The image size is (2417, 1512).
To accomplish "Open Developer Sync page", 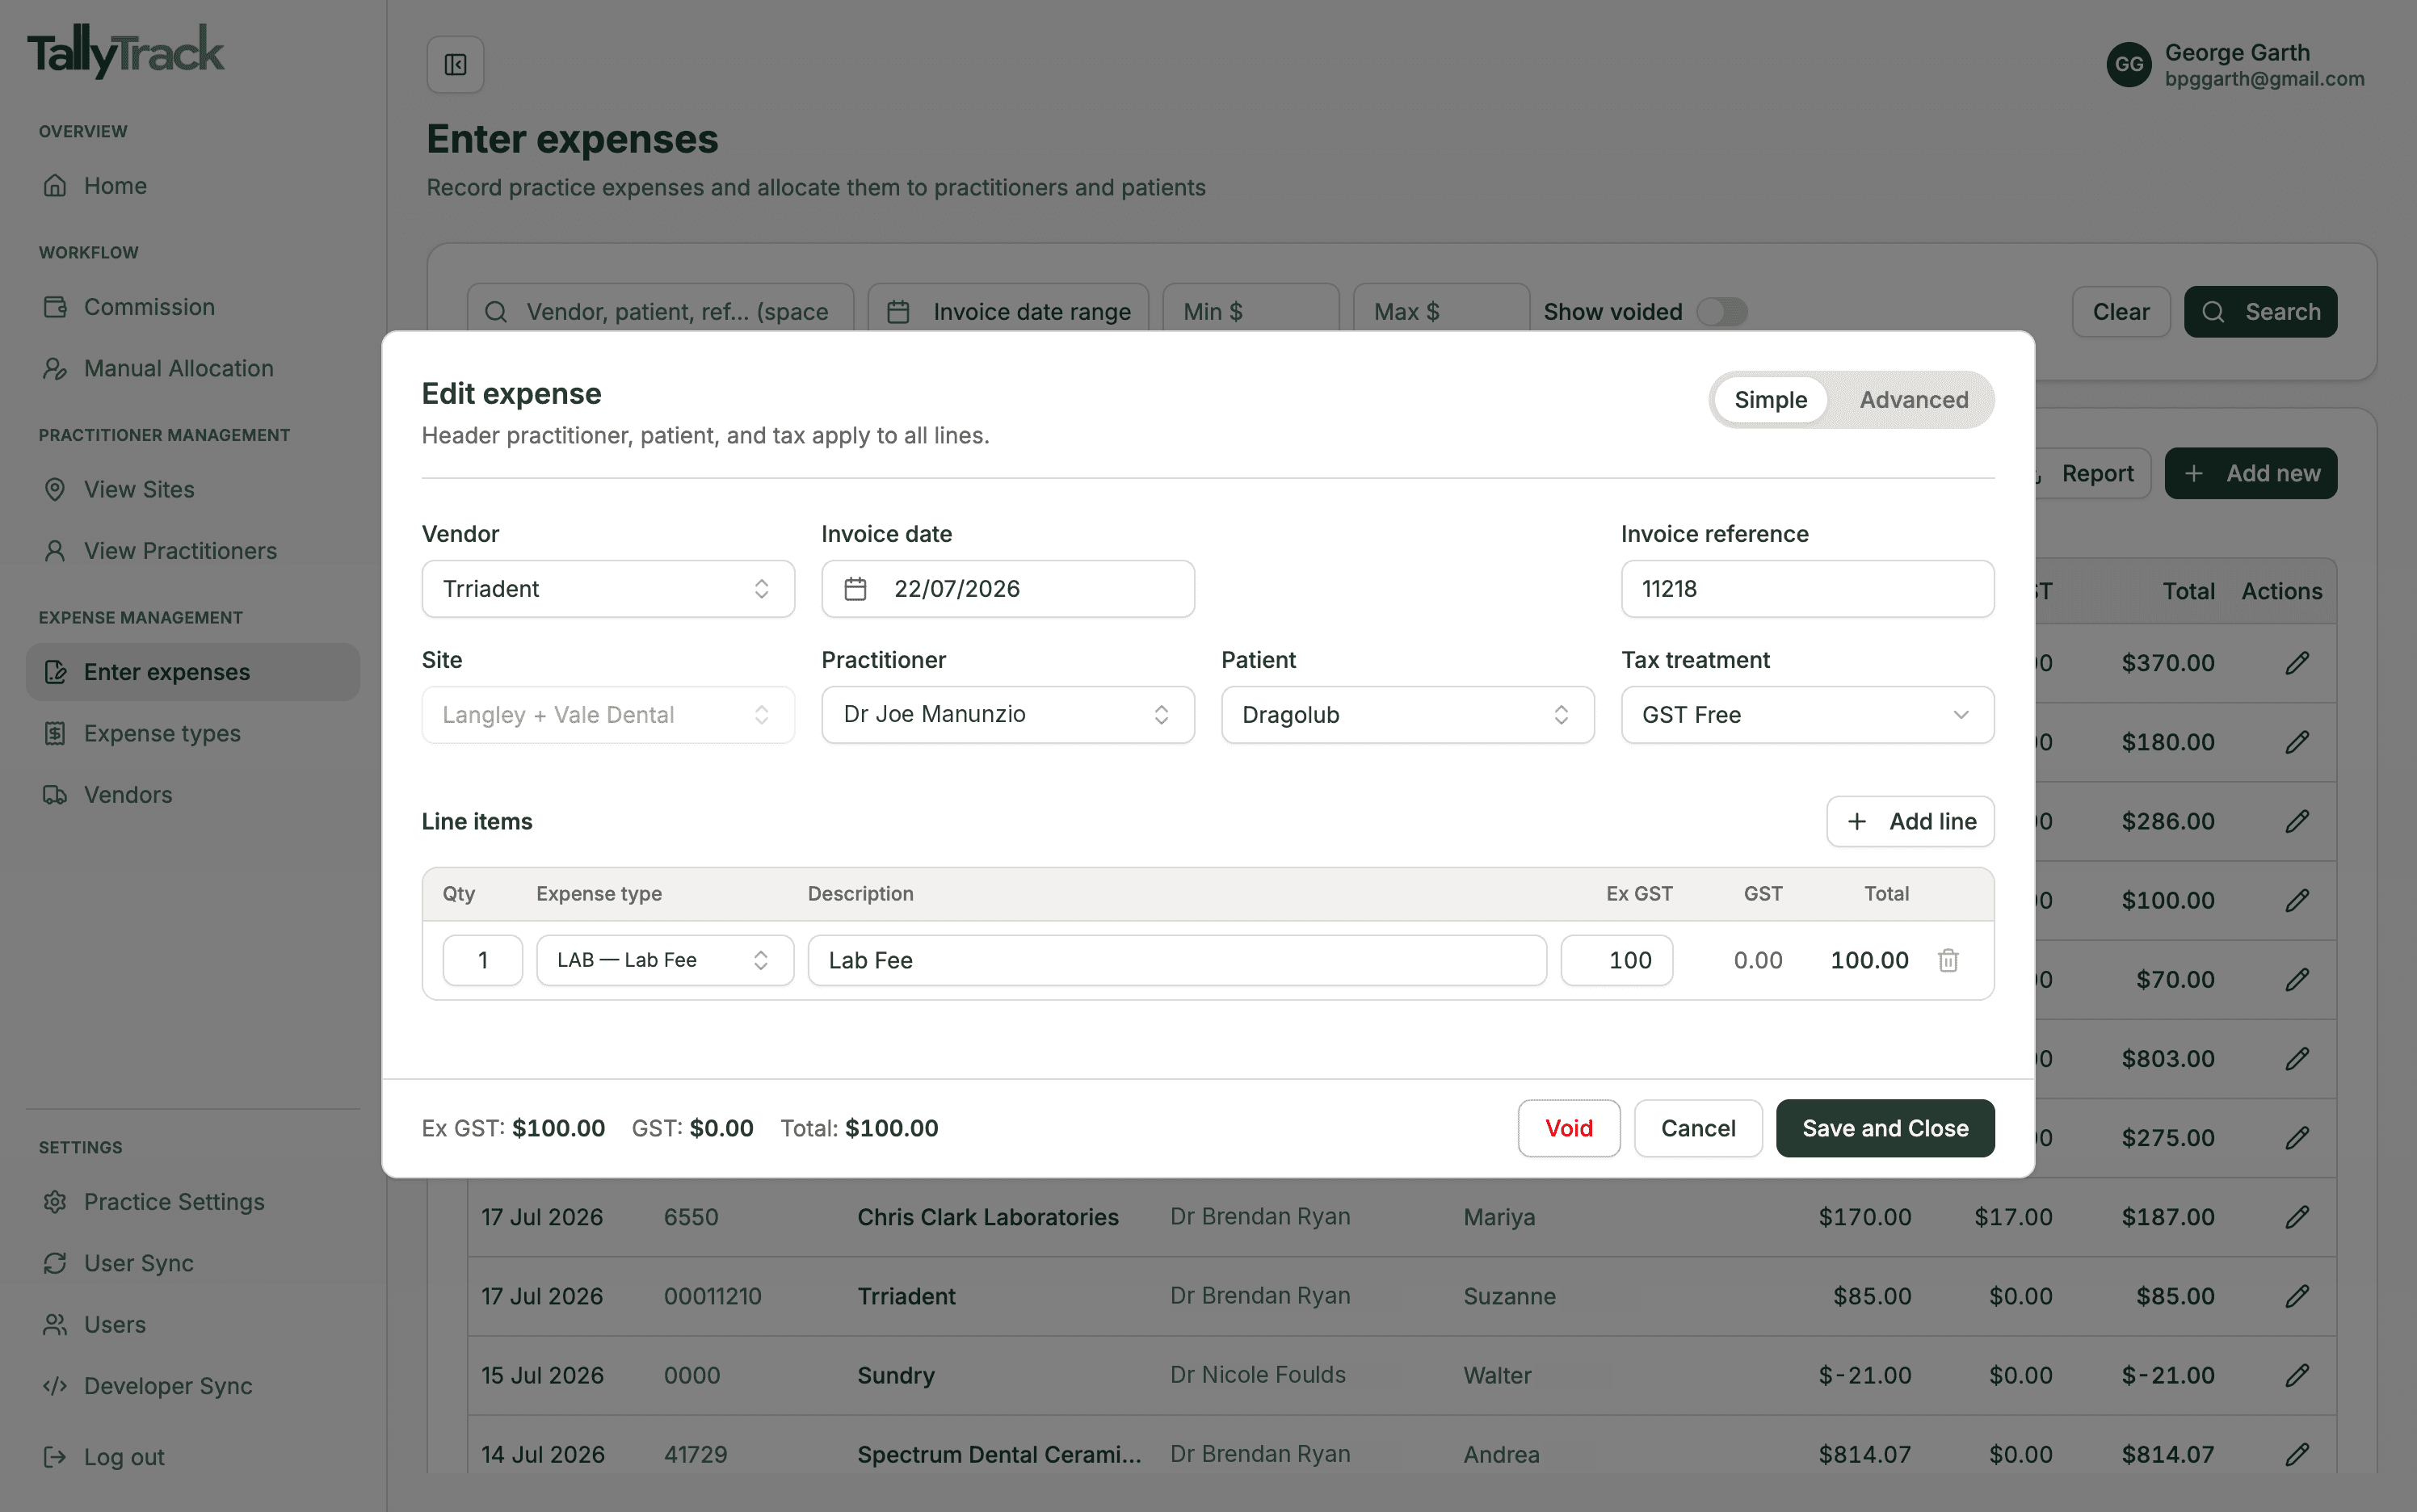I will click(x=193, y=1386).
